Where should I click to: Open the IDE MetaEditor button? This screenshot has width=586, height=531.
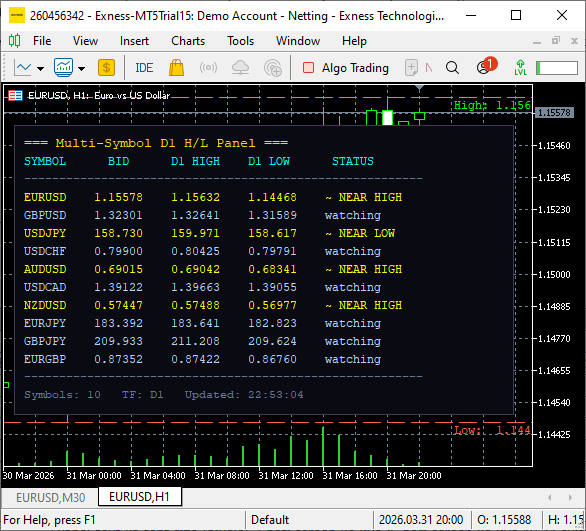144,68
